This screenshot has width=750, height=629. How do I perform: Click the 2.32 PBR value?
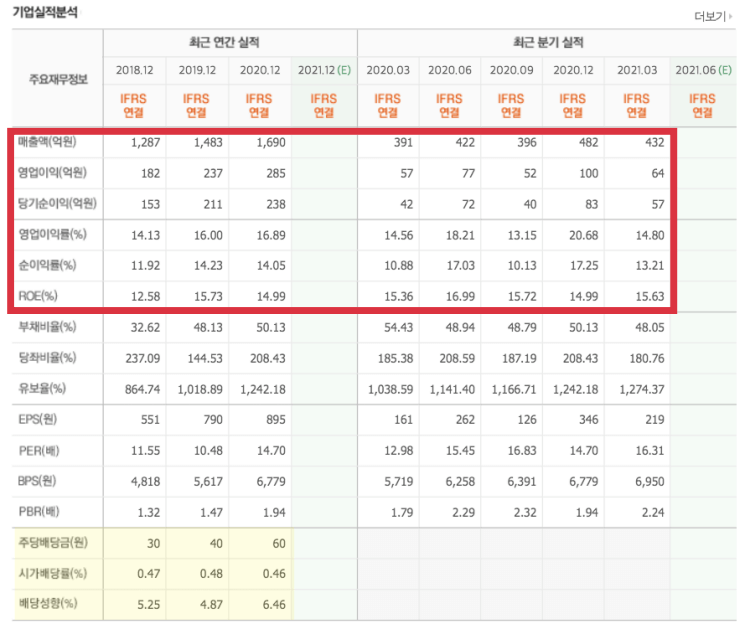click(525, 512)
